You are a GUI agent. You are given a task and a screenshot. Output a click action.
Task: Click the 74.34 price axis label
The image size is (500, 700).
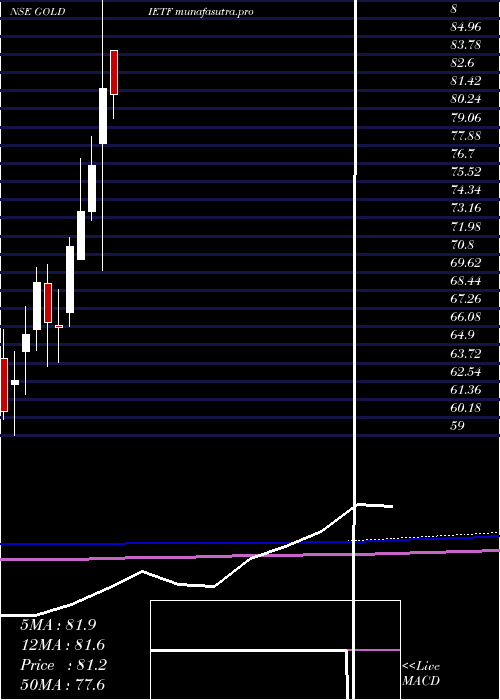click(x=466, y=190)
